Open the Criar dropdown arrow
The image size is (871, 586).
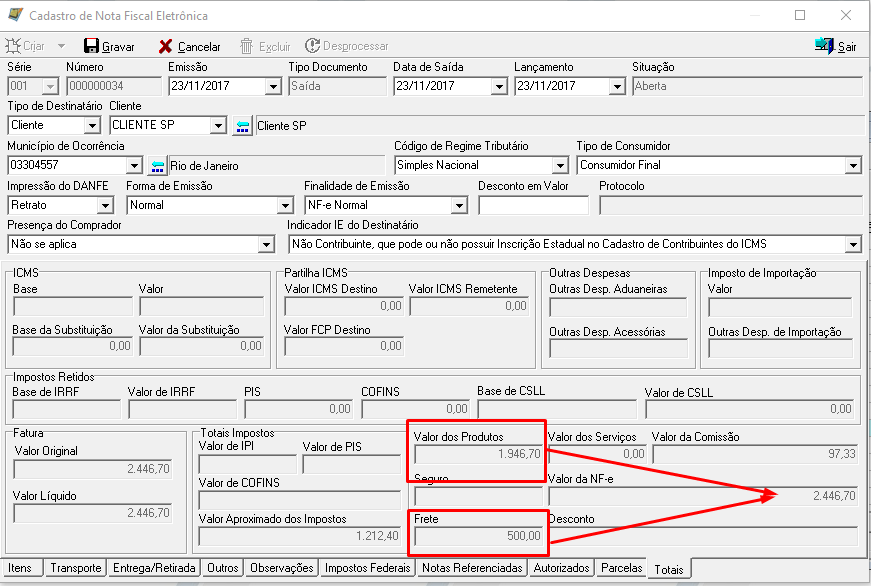pos(61,46)
